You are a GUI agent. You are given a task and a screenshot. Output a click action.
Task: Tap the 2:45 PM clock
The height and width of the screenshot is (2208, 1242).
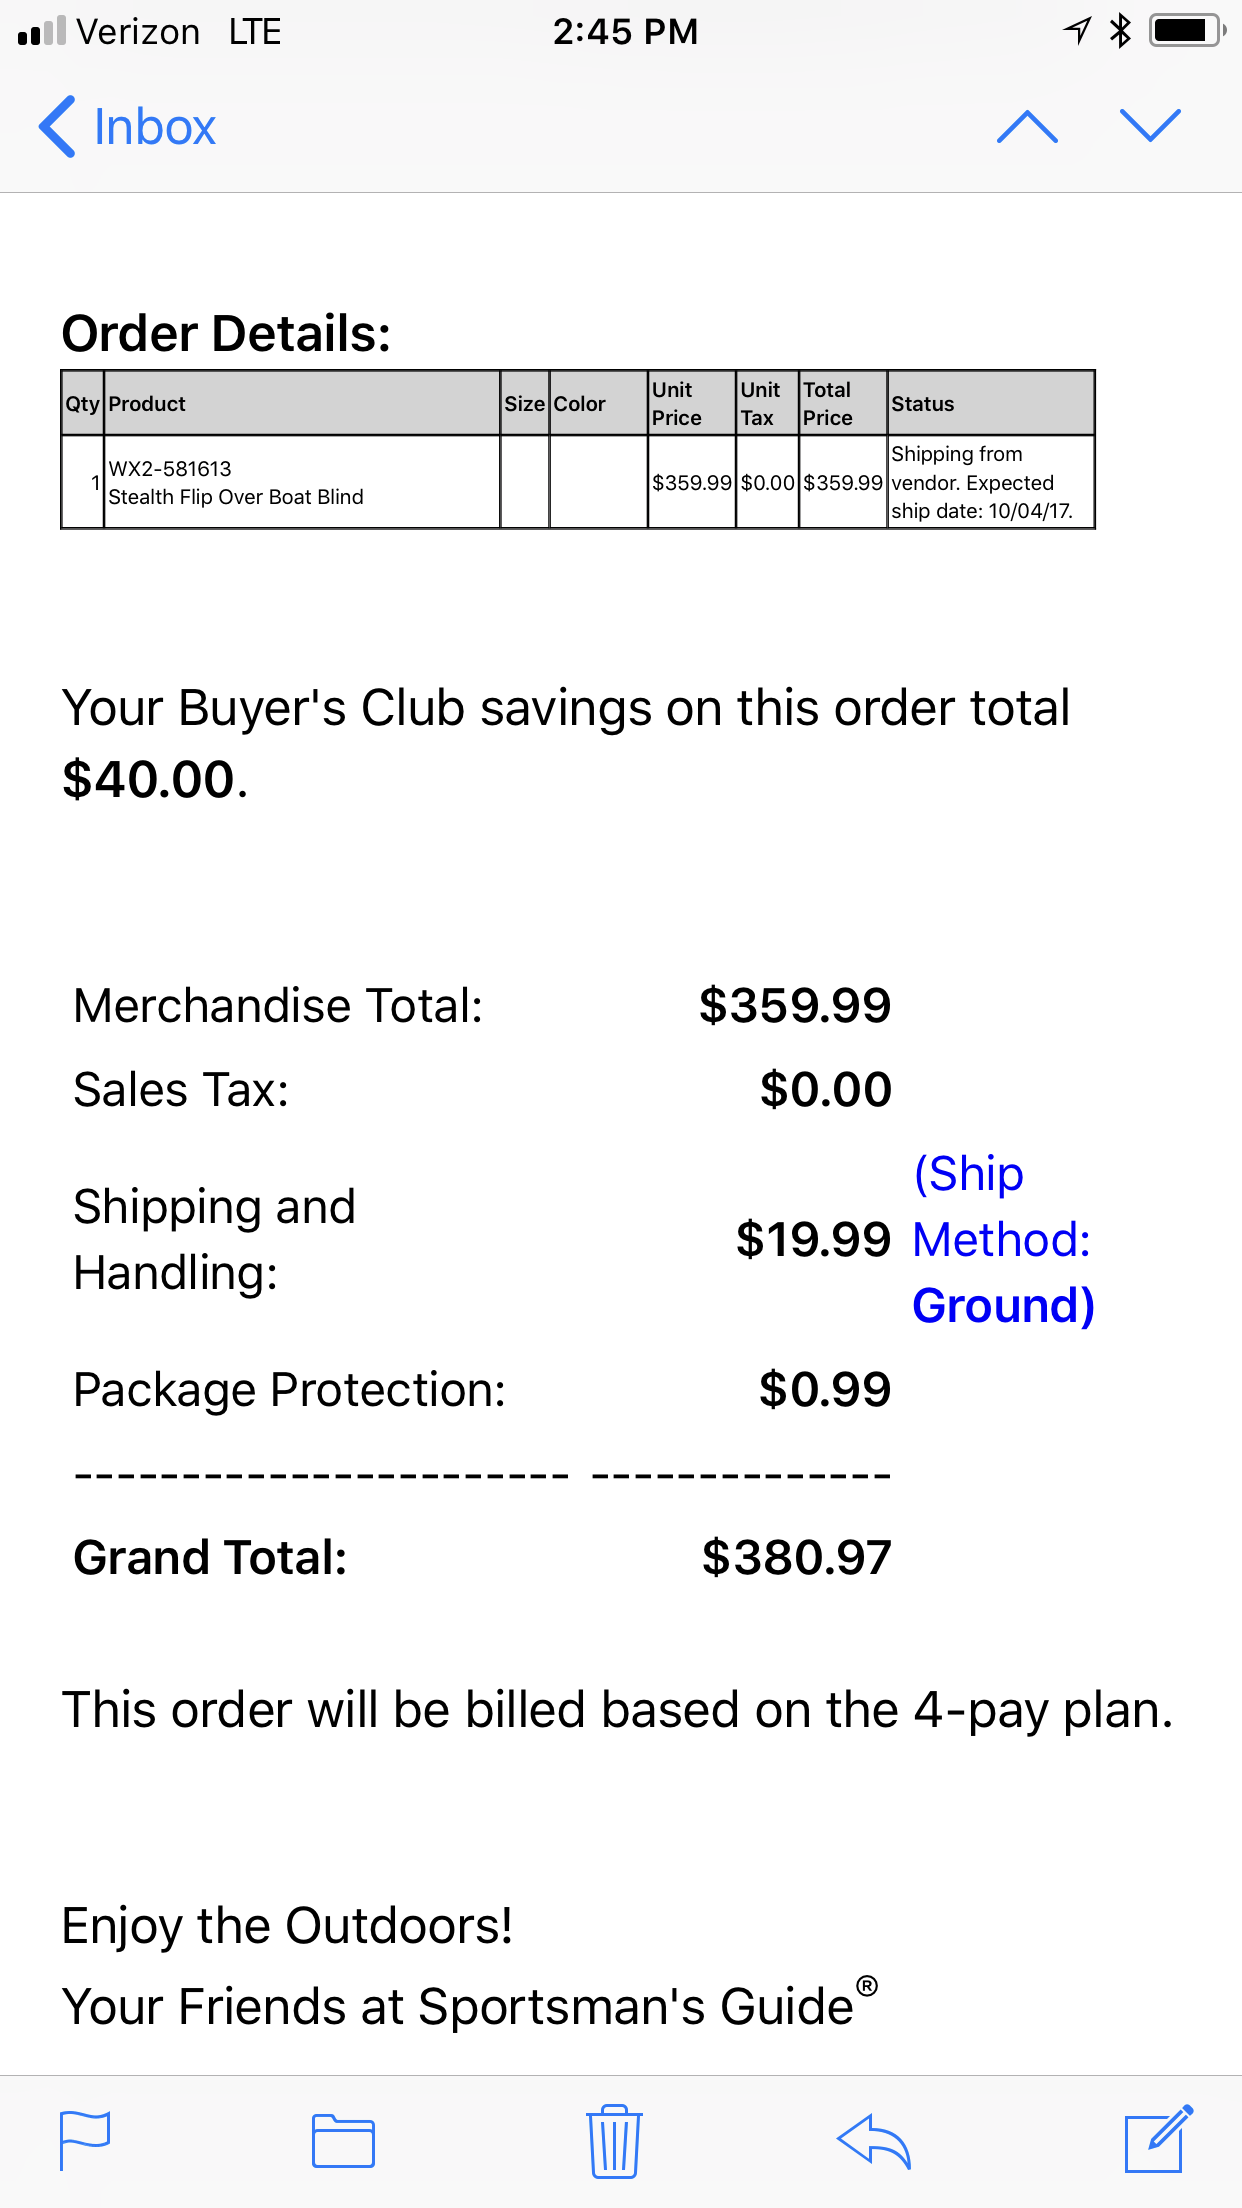(626, 32)
